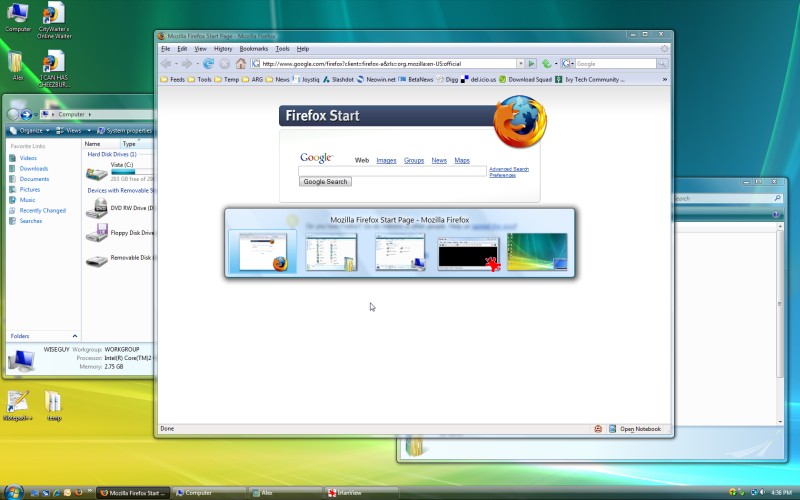
Task: Switch to Computer taskbar button
Action: tap(209, 493)
